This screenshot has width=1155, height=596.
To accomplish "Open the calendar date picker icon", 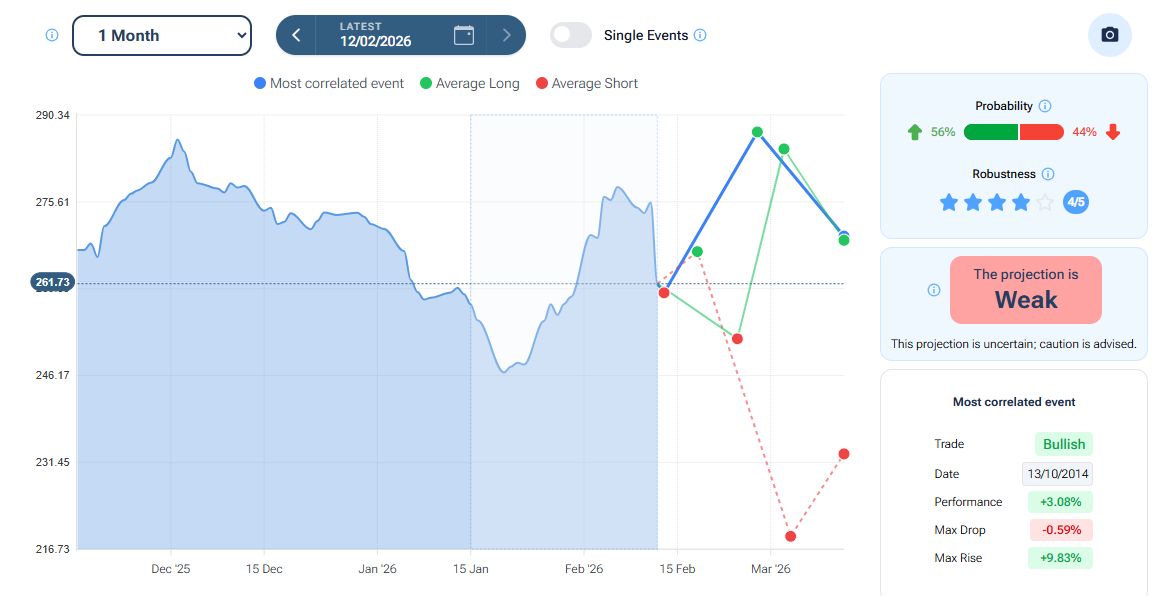I will click(464, 35).
